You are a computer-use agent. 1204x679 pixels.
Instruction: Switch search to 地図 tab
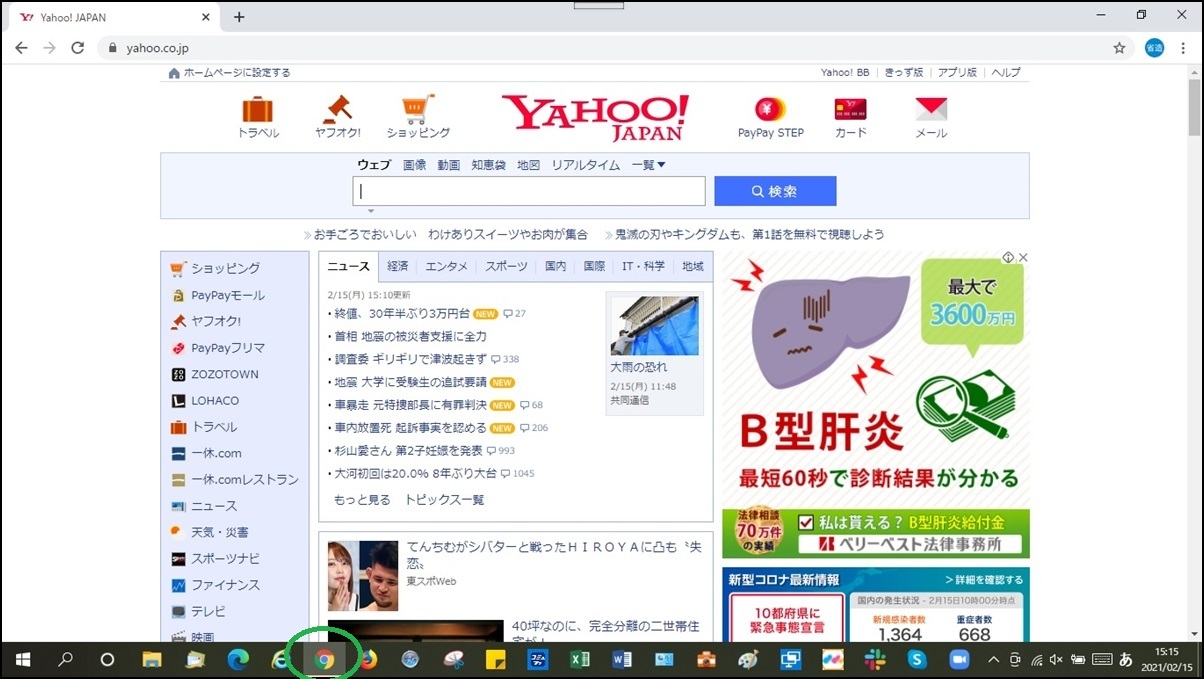point(528,165)
